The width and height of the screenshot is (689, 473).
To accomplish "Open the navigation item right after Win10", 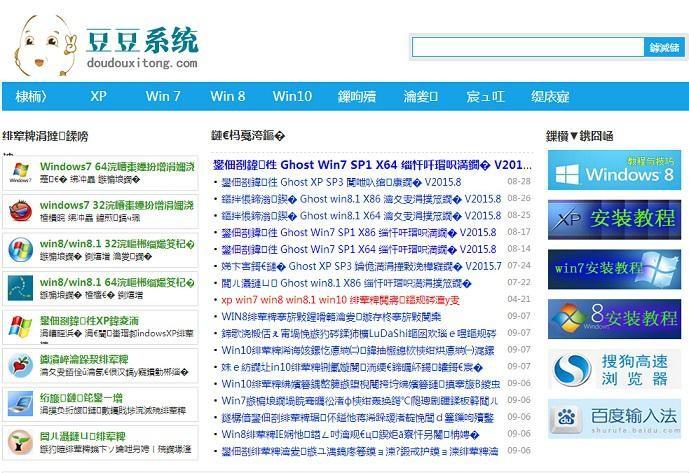I will (x=357, y=96).
